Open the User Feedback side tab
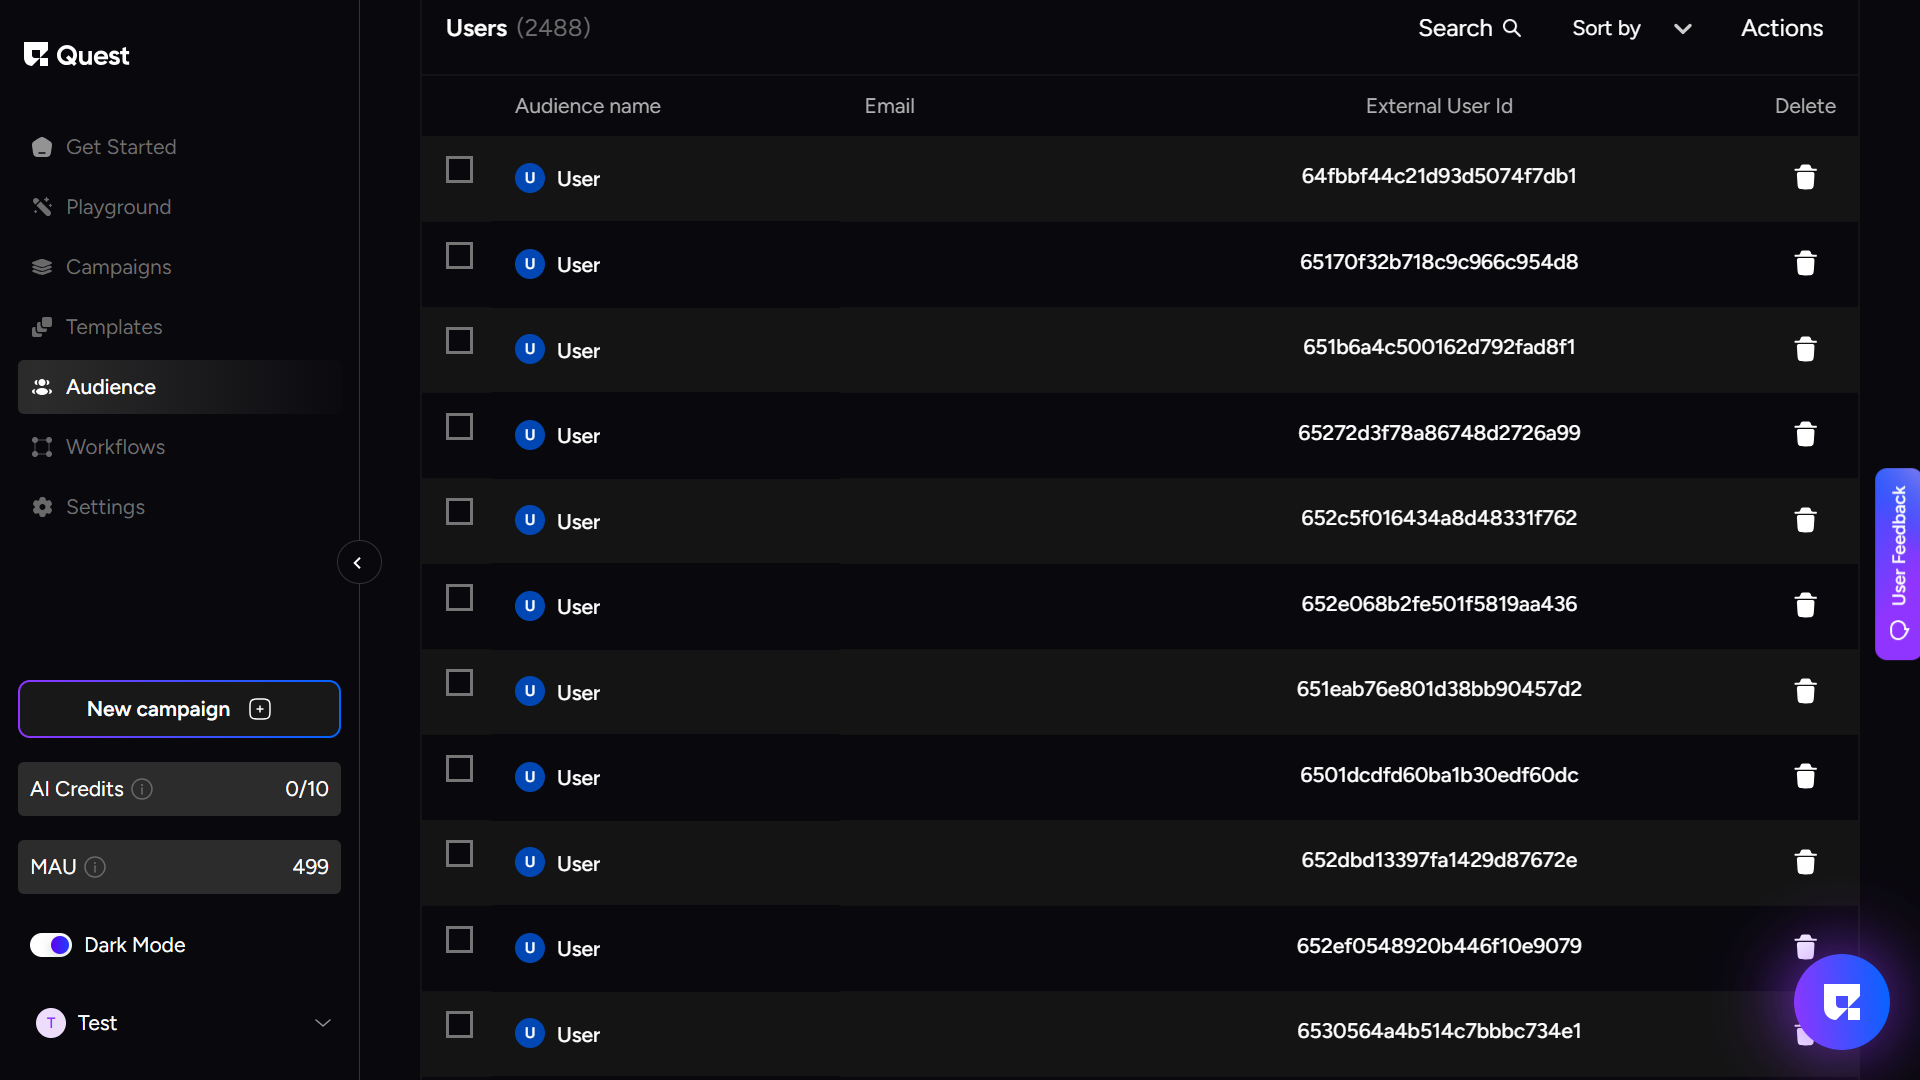The width and height of the screenshot is (1920, 1080). click(1898, 563)
